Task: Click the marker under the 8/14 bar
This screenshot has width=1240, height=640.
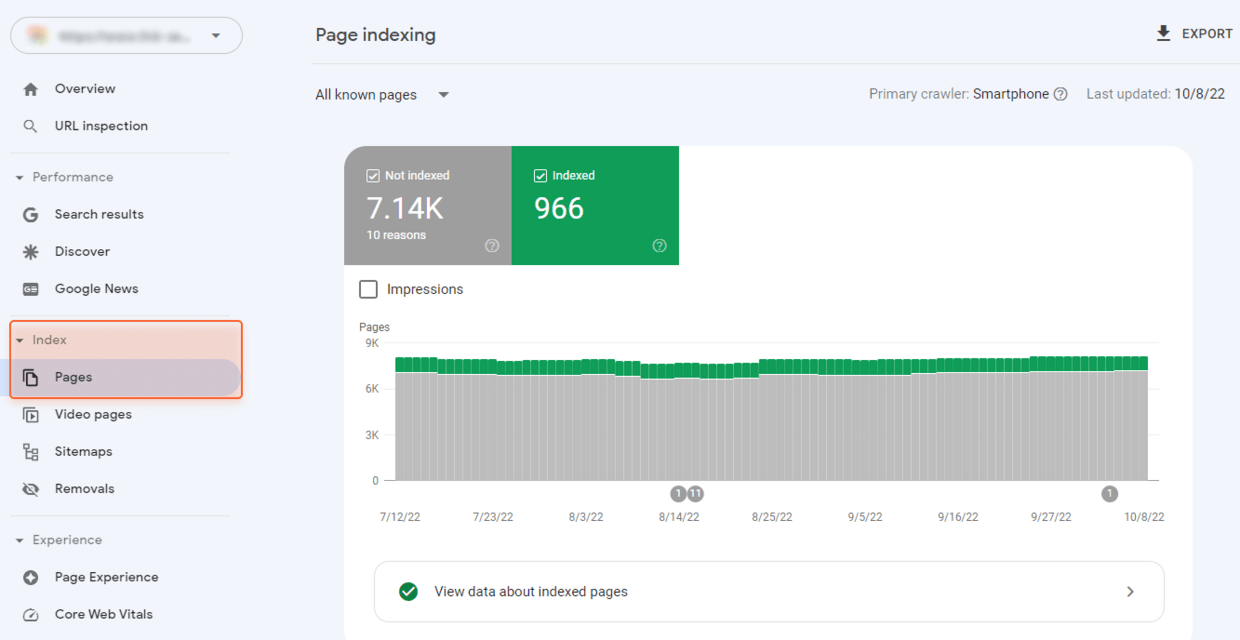Action: tap(678, 493)
